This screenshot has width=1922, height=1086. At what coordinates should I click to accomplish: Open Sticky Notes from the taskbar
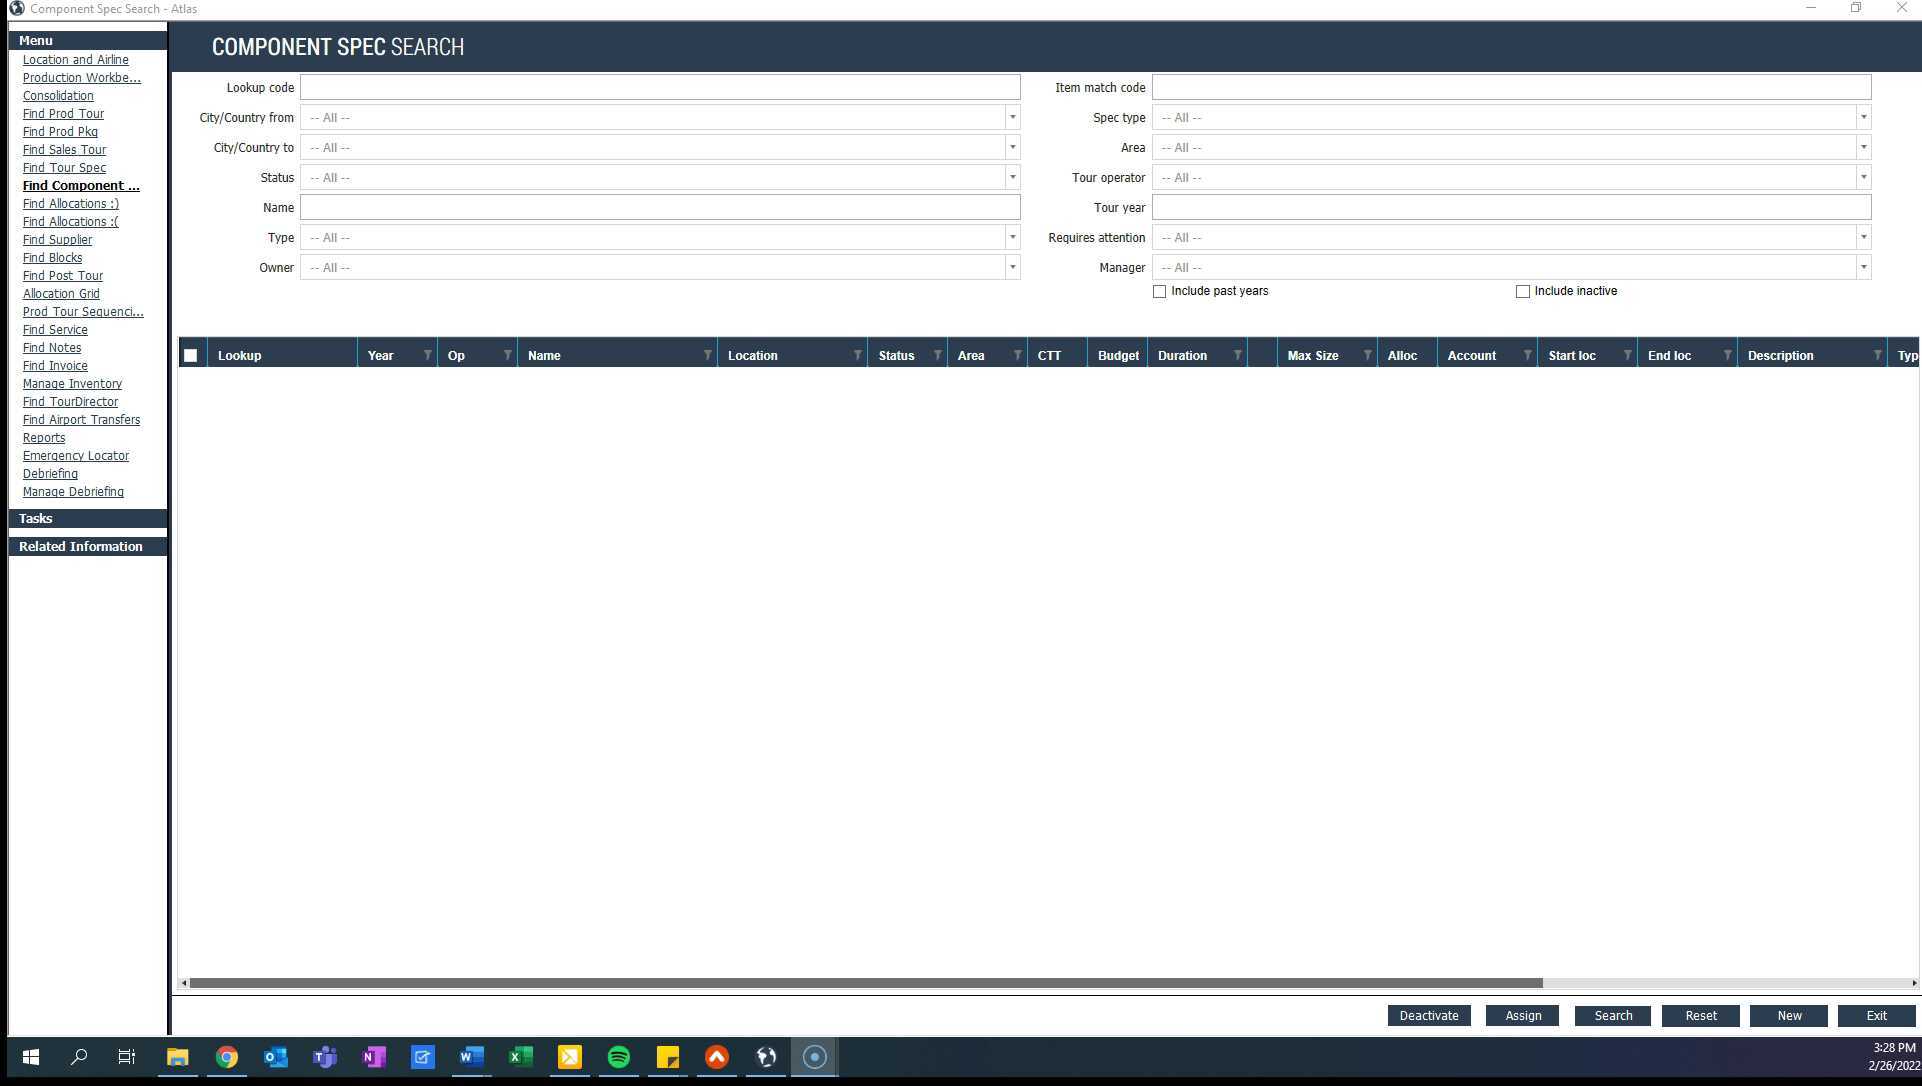(667, 1057)
